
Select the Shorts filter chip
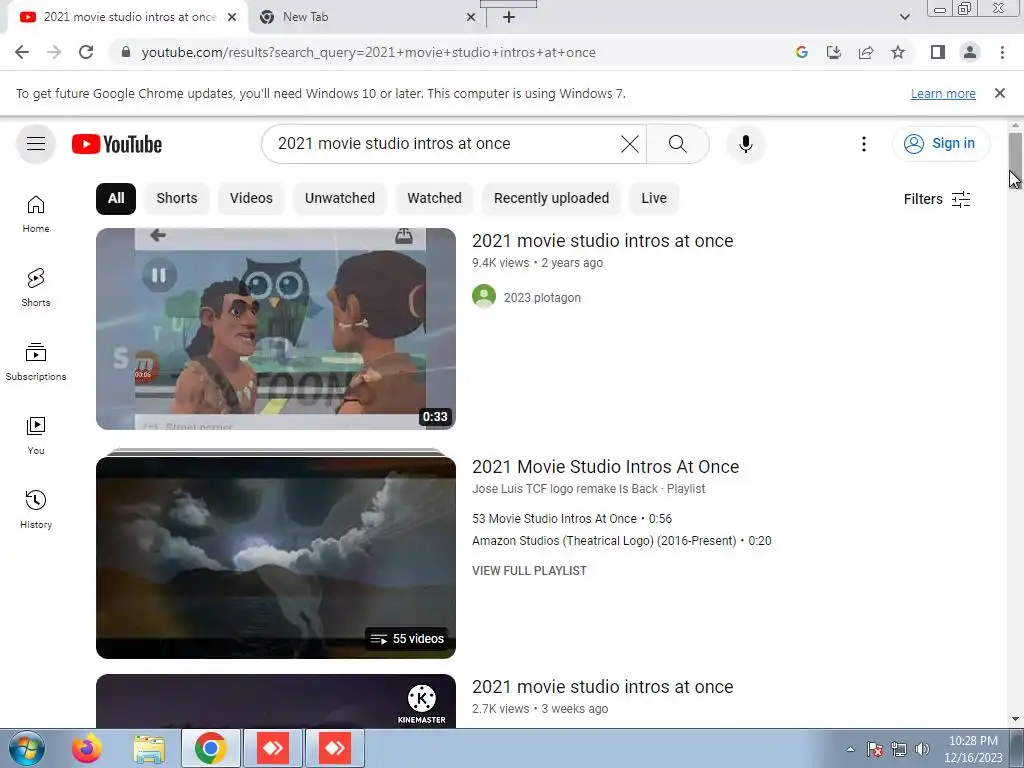pos(177,199)
